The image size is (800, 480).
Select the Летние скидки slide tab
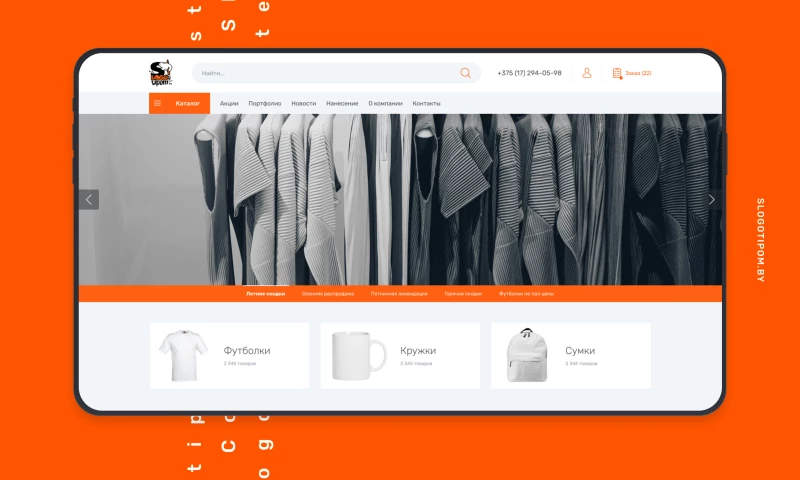point(265,294)
